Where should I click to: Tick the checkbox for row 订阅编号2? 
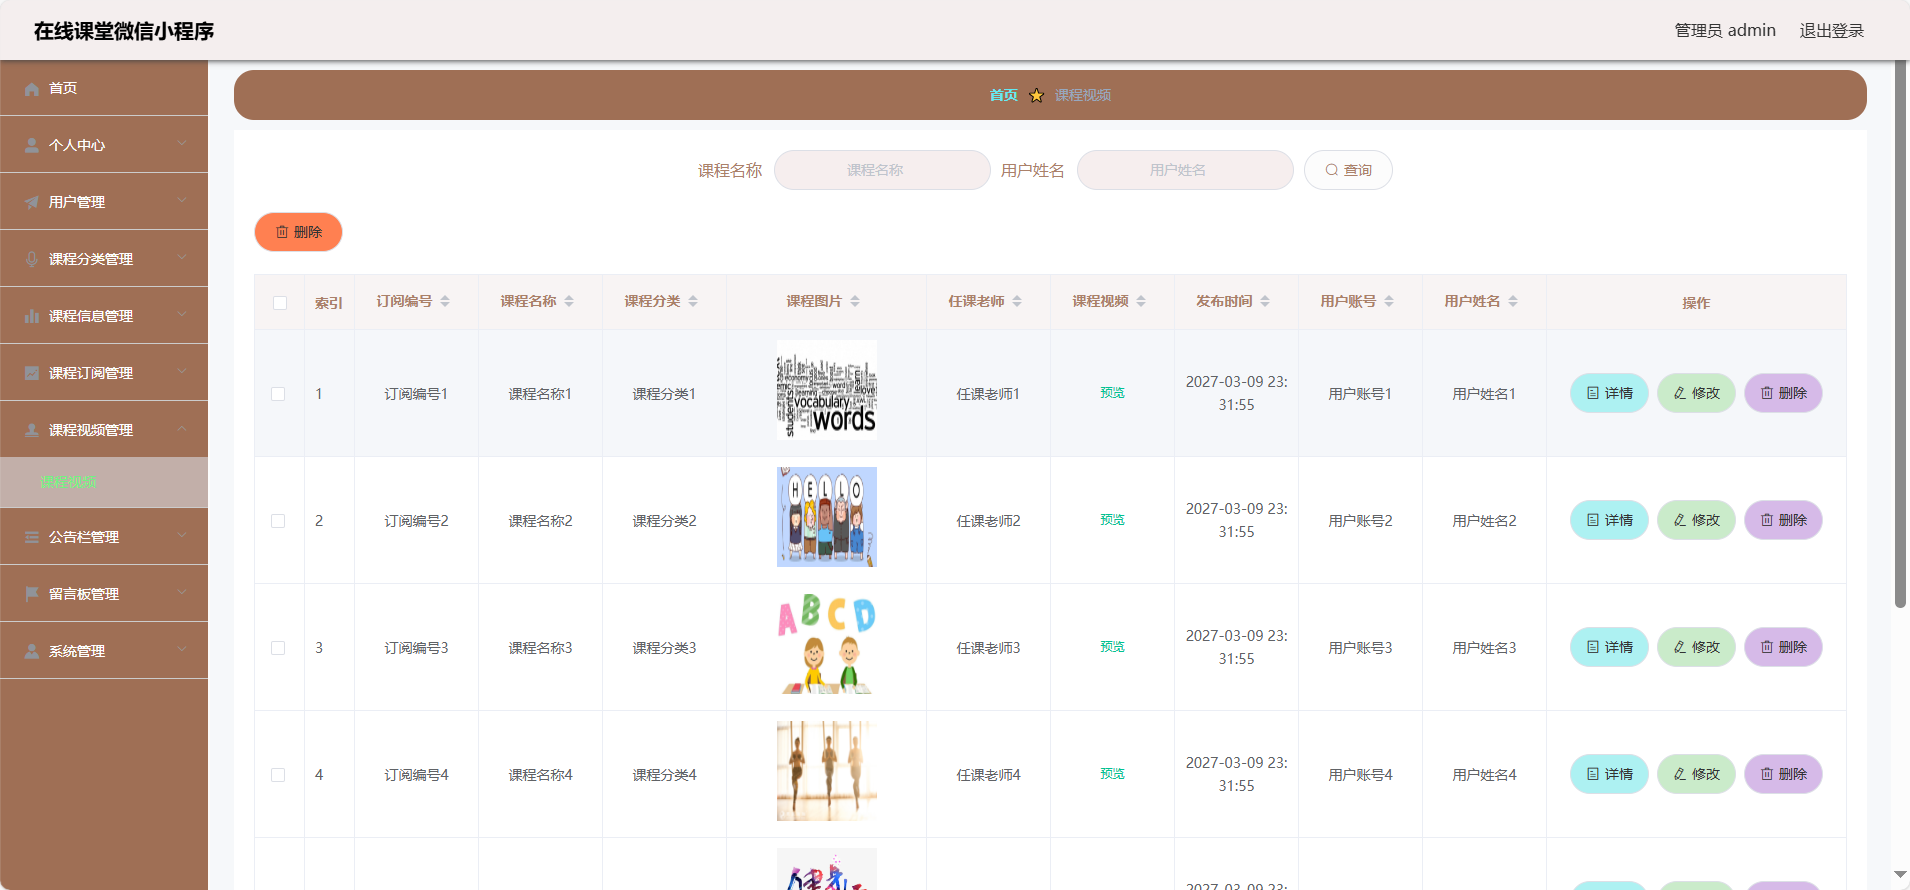point(278,521)
